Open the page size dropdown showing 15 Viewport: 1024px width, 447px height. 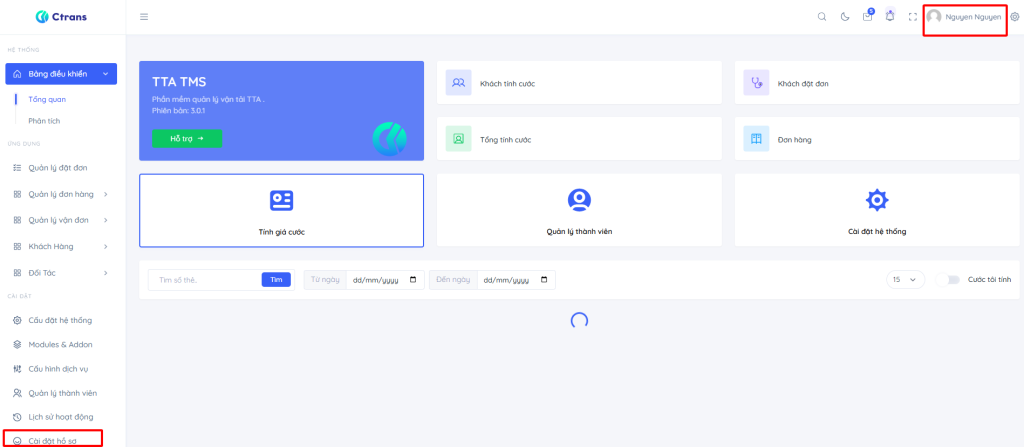click(905, 280)
